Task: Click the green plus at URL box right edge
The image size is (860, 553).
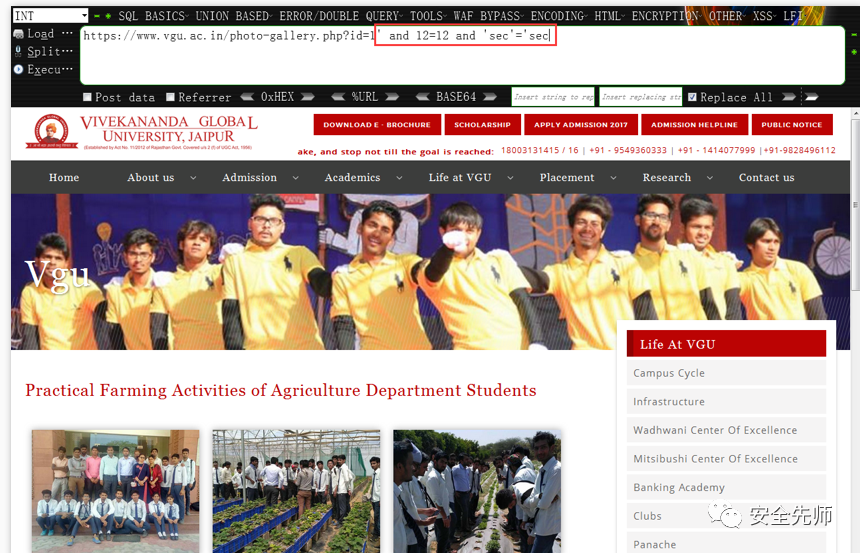Action: [854, 52]
